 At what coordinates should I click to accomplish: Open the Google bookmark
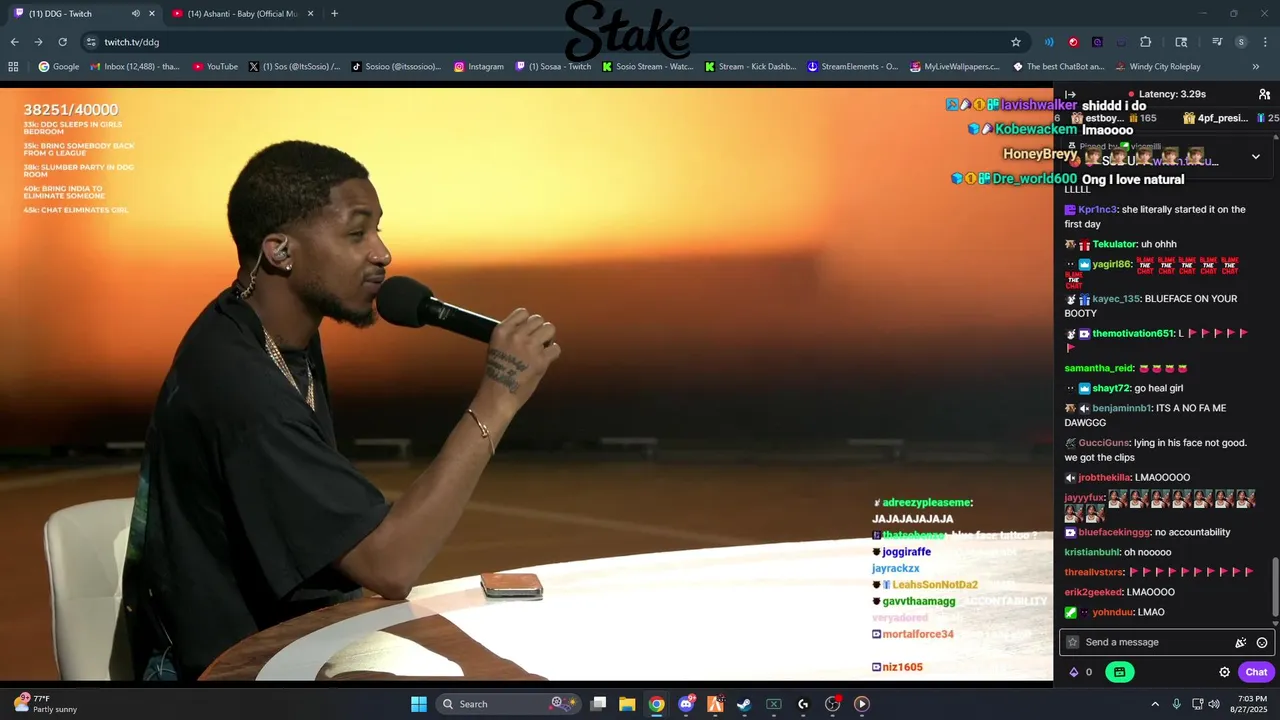[58, 67]
